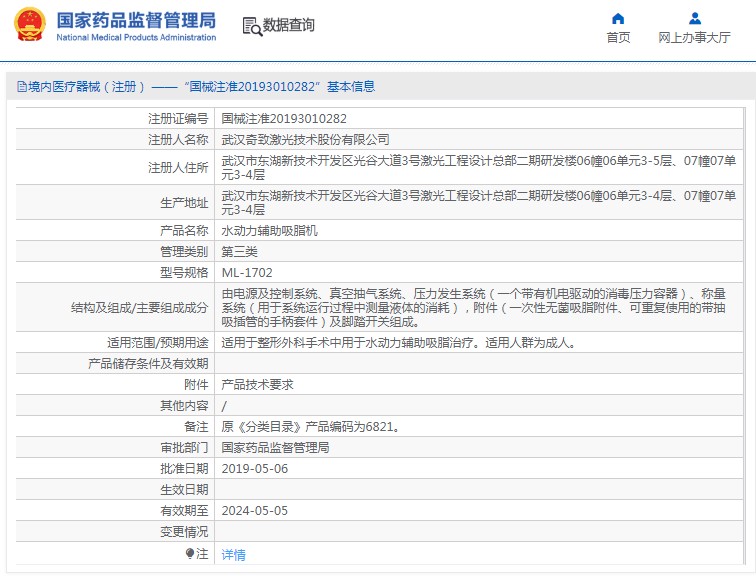Viewport: 756px width, 576px height.
Task: Click expiry date 2024-05-05
Action: pyautogui.click(x=255, y=510)
